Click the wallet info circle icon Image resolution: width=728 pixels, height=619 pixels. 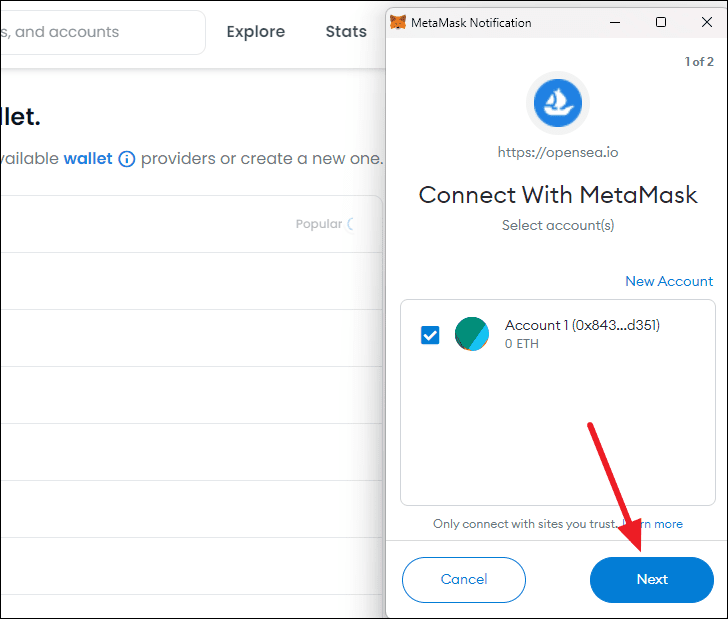(127, 159)
